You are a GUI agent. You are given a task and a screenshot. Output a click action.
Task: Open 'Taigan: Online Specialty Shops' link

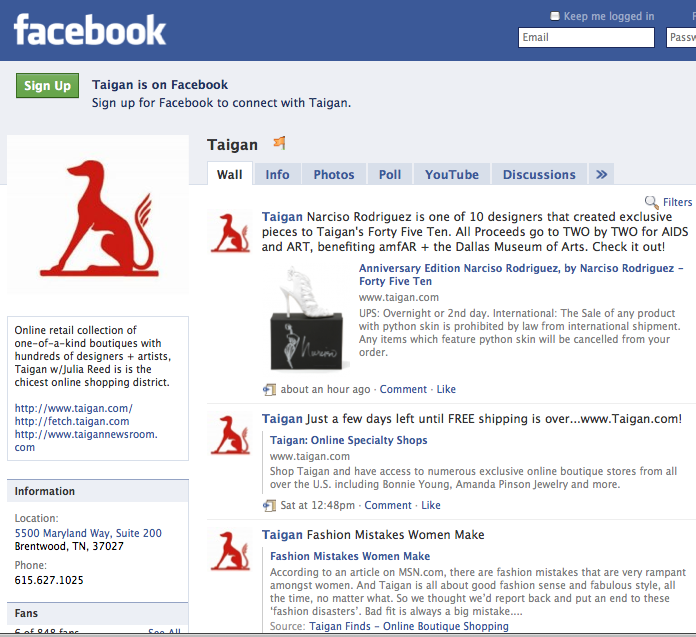pos(348,440)
